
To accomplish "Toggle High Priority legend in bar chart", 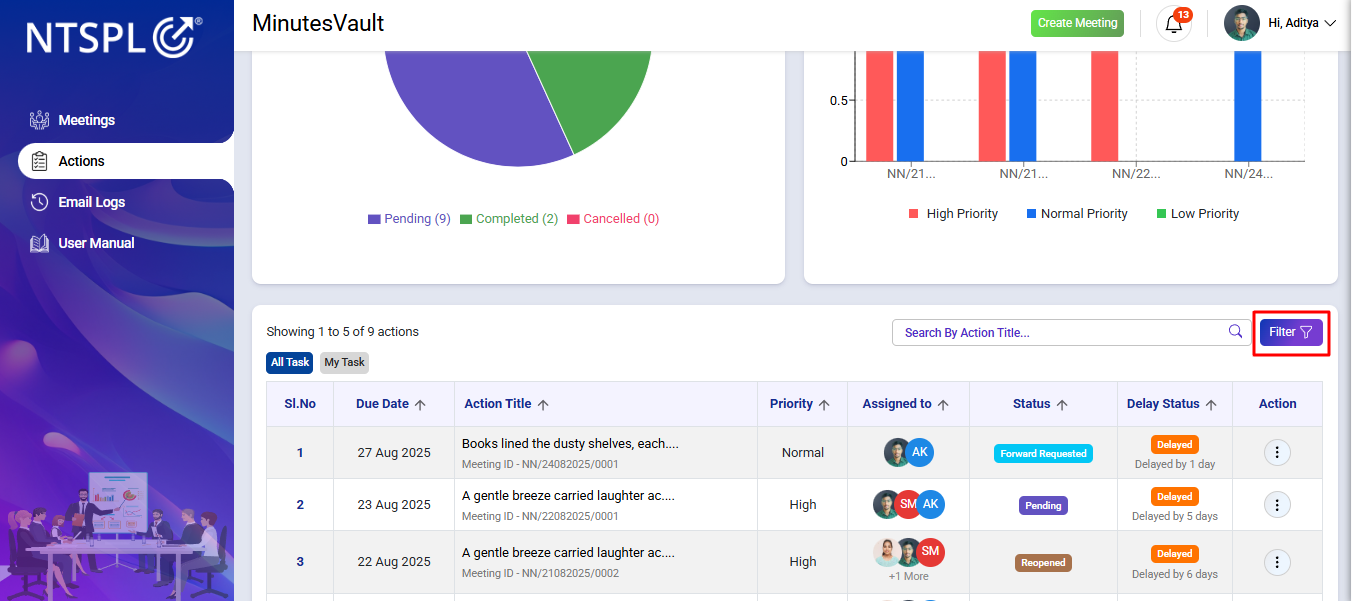I will pos(953,214).
